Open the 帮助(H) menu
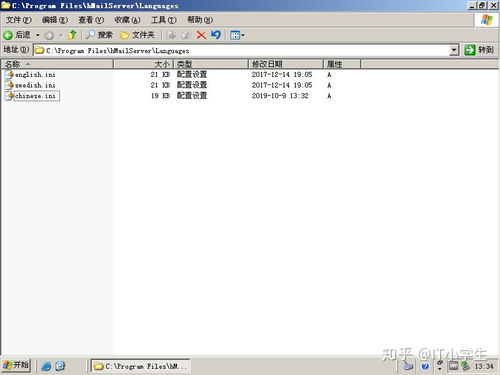 click(x=200, y=20)
